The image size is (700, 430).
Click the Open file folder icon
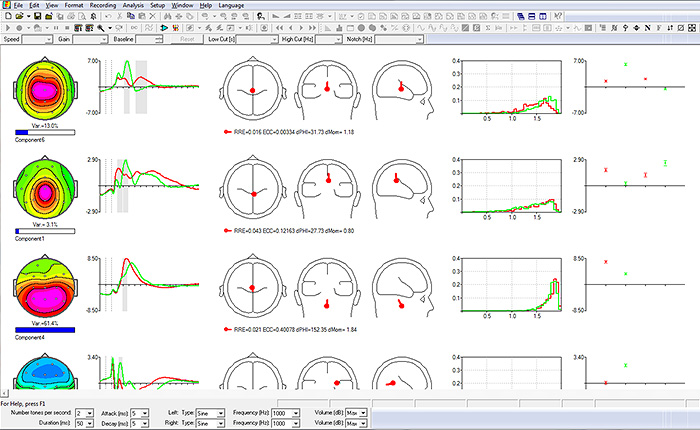(x=20, y=17)
